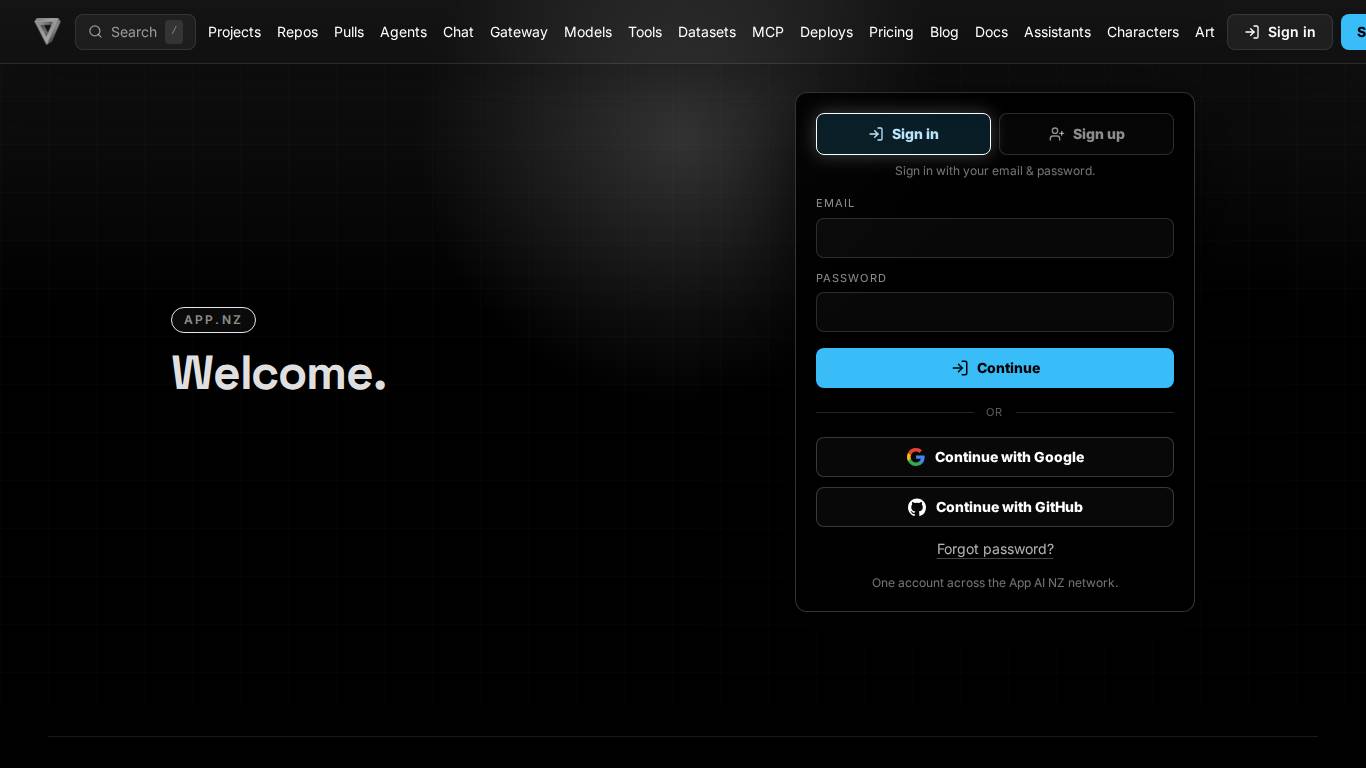1366x768 pixels.
Task: View the Pricing page
Action: click(x=891, y=32)
